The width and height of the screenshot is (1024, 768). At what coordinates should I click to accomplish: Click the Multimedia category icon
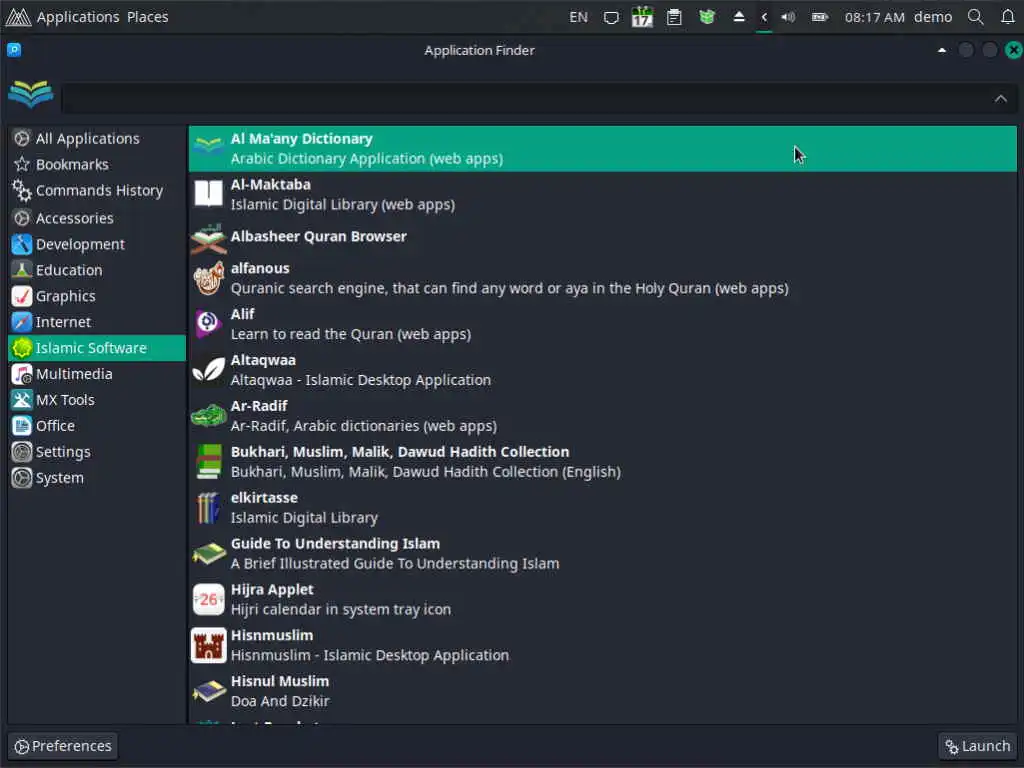pos(22,374)
